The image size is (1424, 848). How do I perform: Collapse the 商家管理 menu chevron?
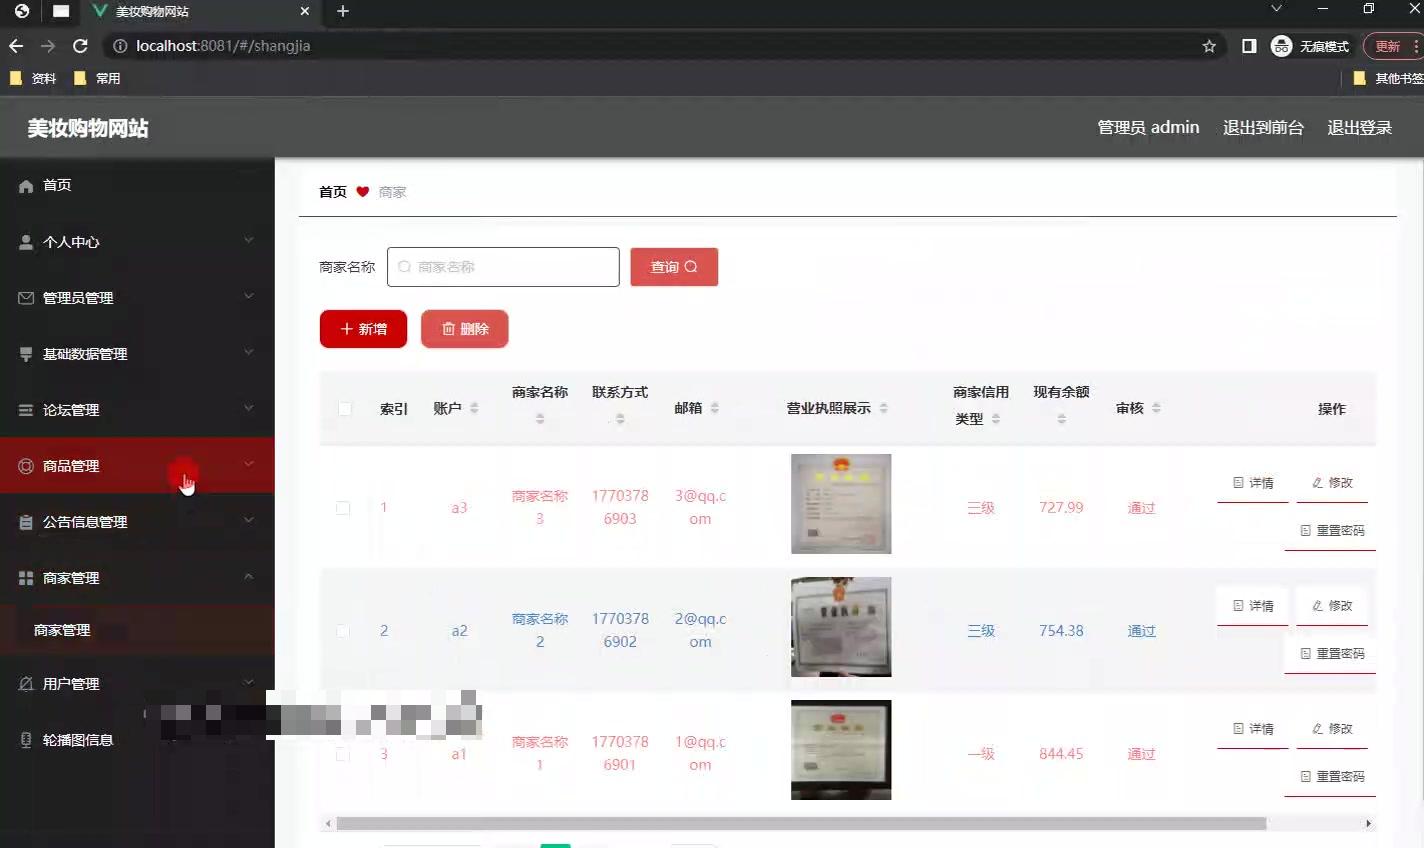click(x=249, y=576)
